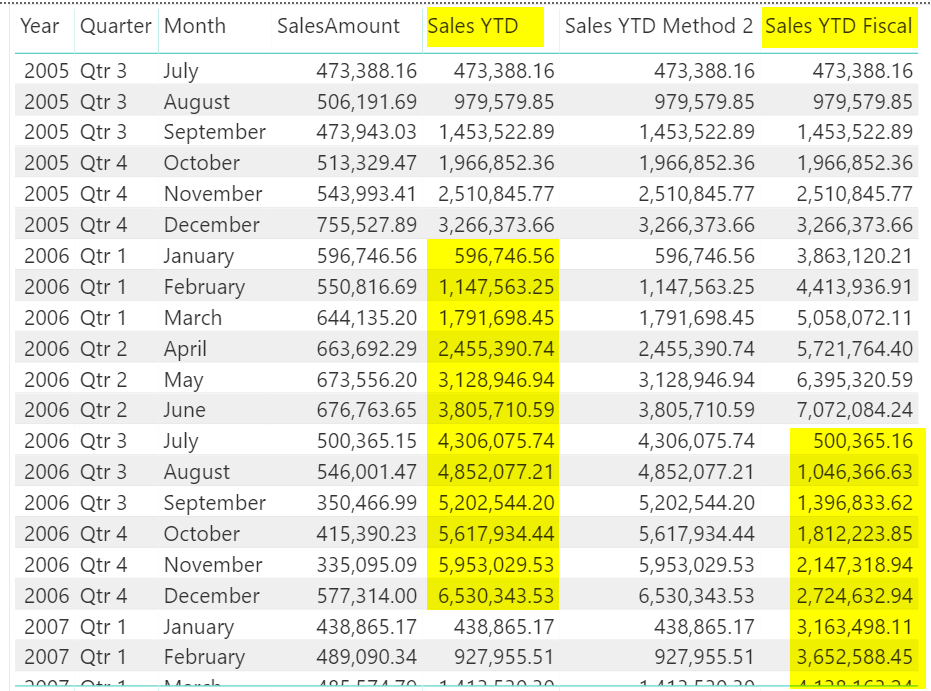Click the Sales YTD Method 2 header
The image size is (931, 691).
click(658, 27)
